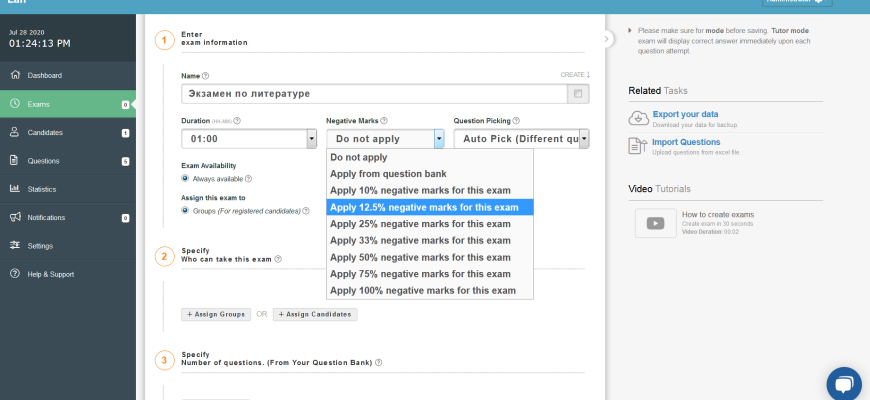Select Groups for registered candidates option
This screenshot has height=400, width=870.
pos(185,211)
